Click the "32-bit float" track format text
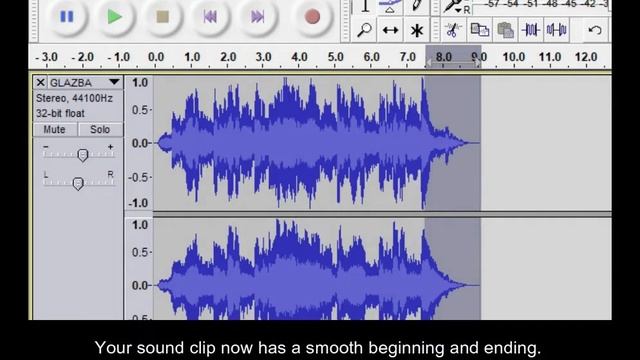The width and height of the screenshot is (640, 360). [x=60, y=113]
